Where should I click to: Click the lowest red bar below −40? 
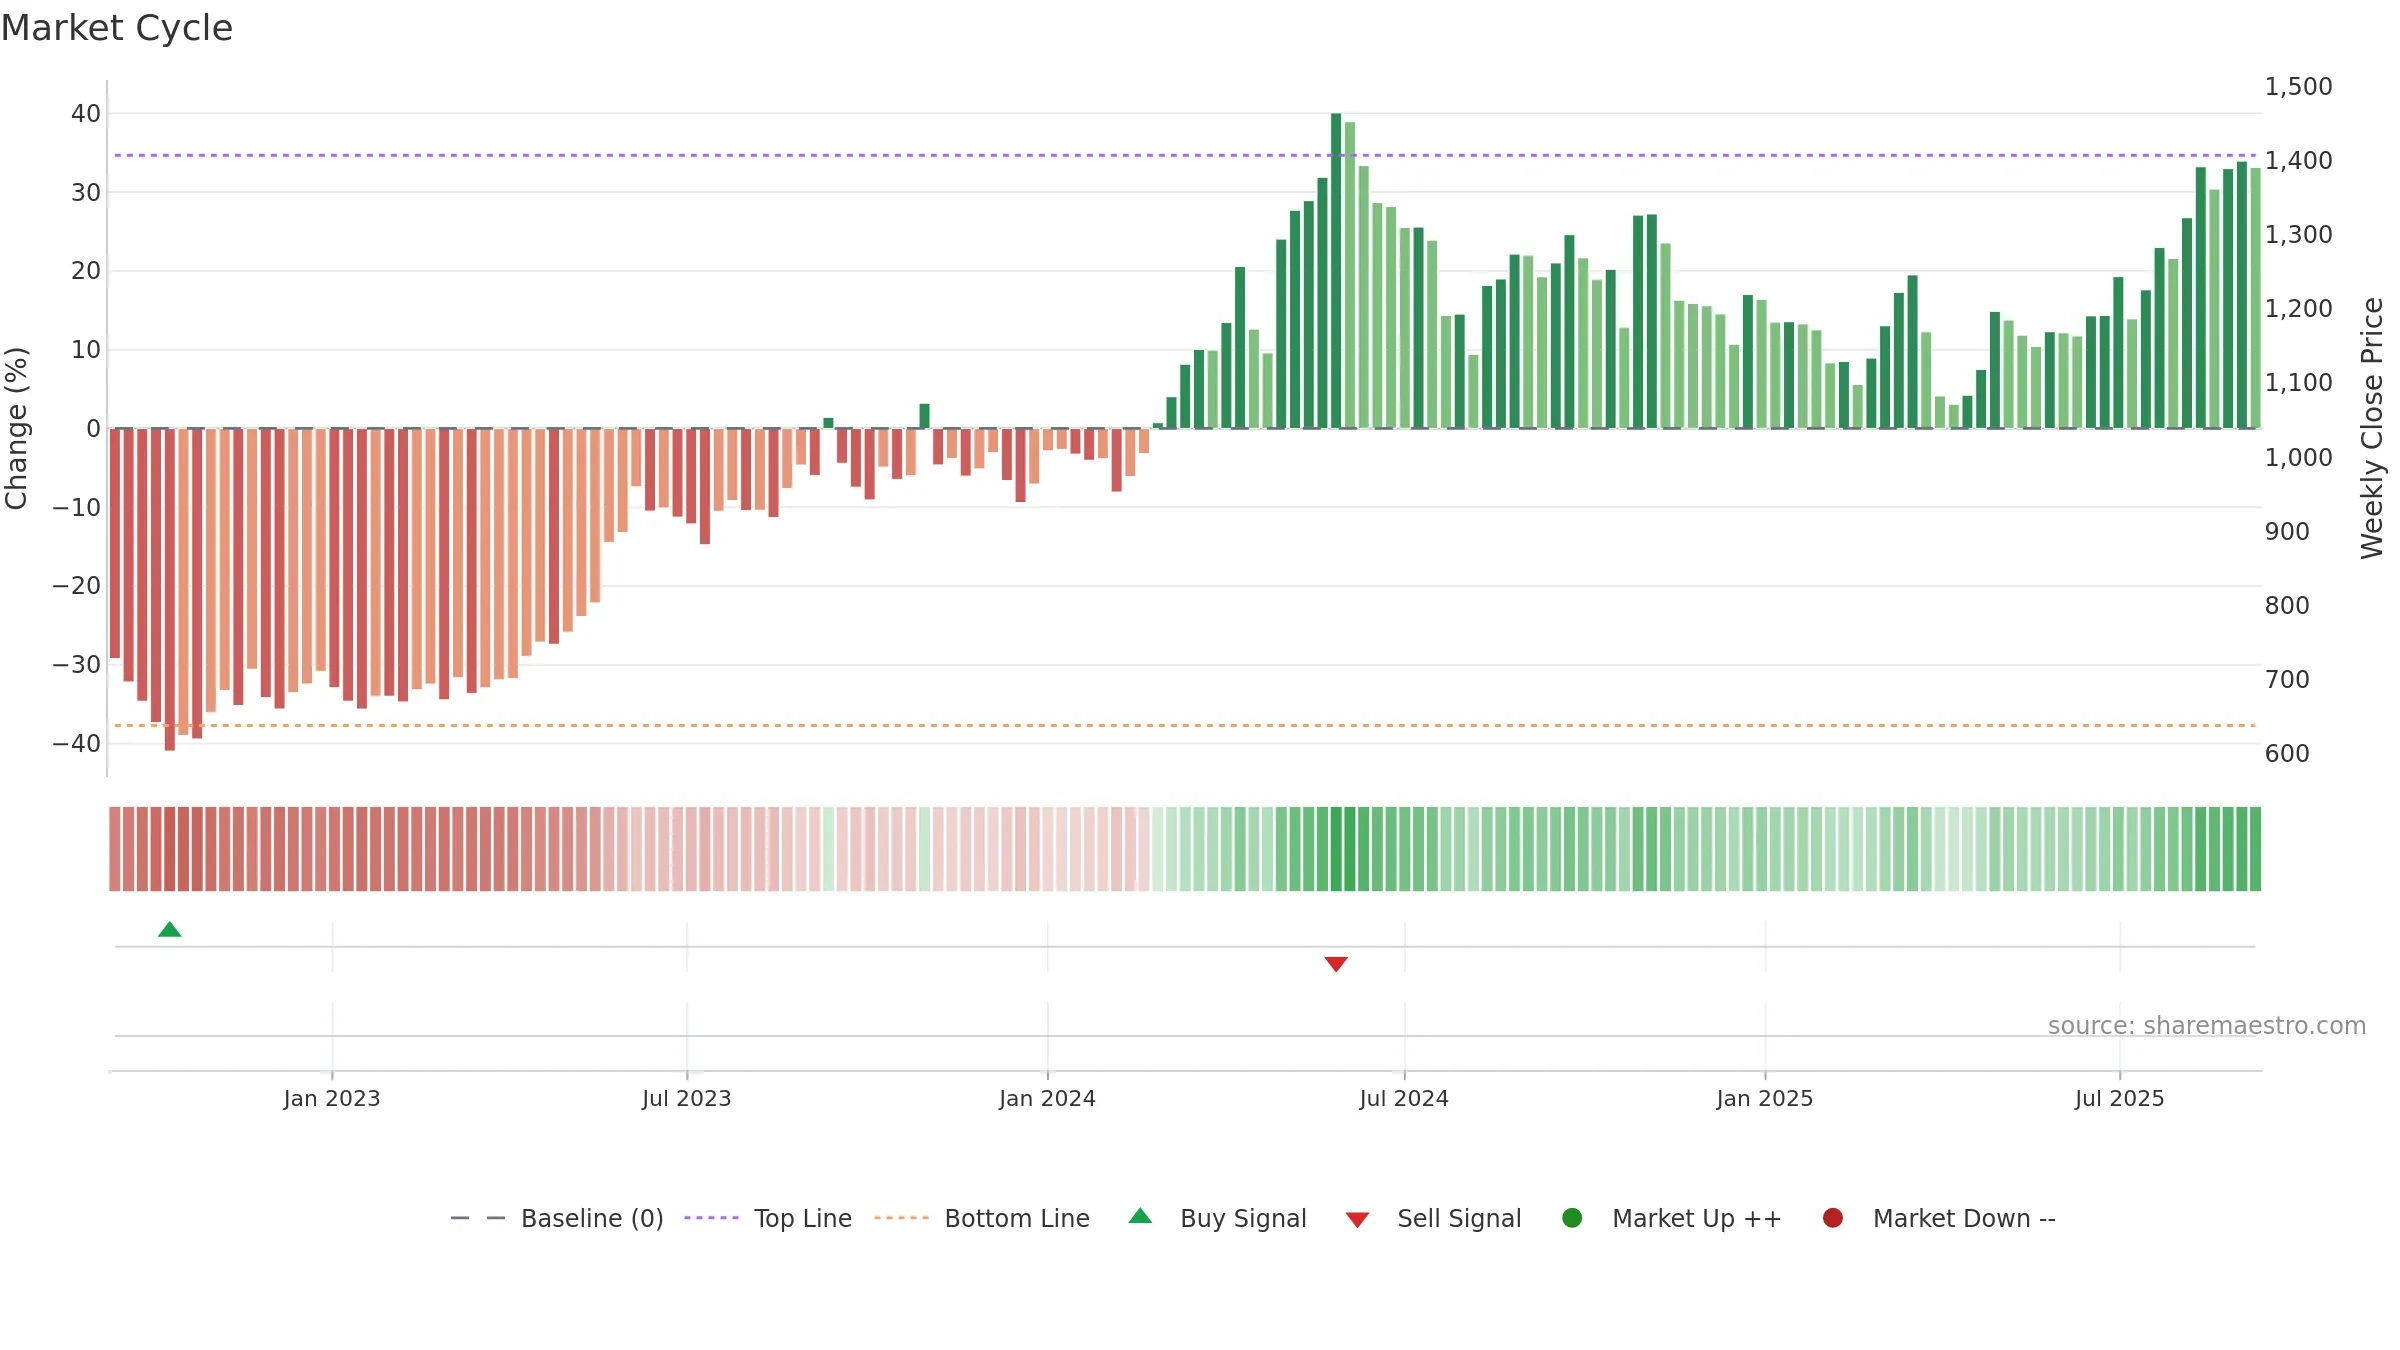point(170,590)
